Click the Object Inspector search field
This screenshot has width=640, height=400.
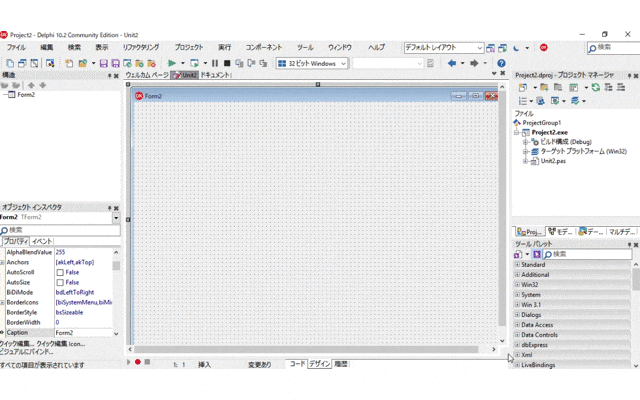point(60,230)
